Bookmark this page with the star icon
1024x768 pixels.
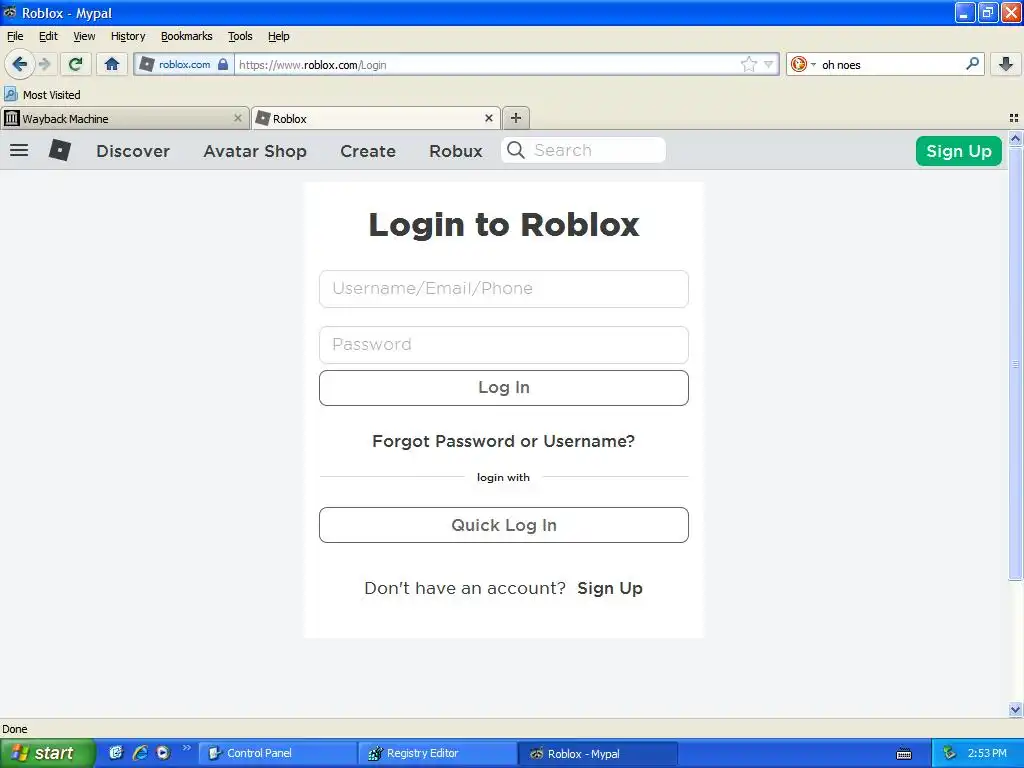tap(748, 64)
